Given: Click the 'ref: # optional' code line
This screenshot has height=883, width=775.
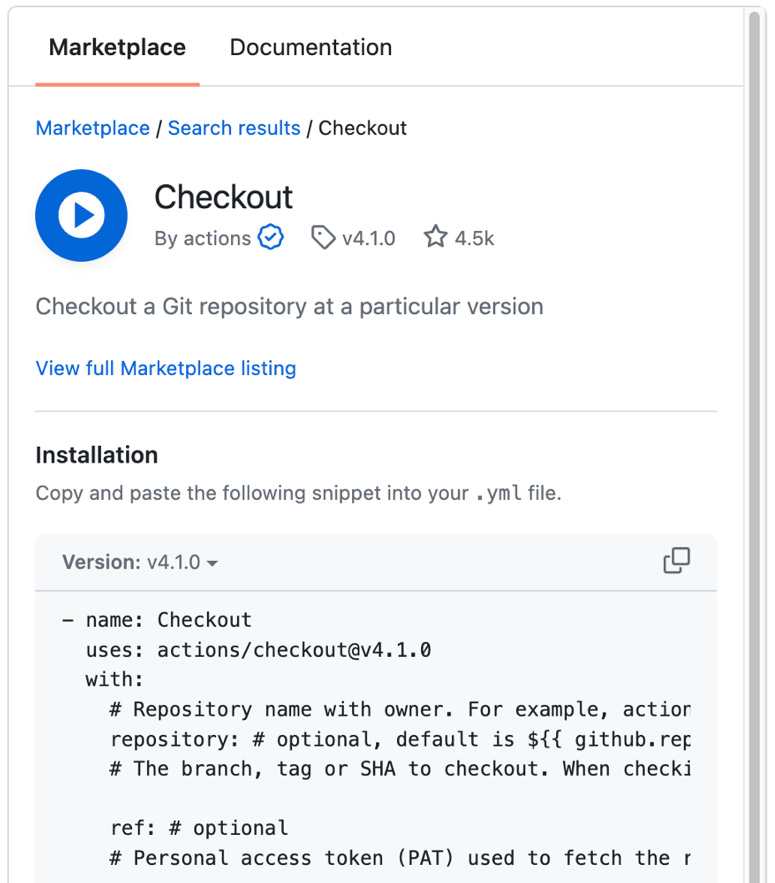Looking at the screenshot, I should (x=199, y=828).
